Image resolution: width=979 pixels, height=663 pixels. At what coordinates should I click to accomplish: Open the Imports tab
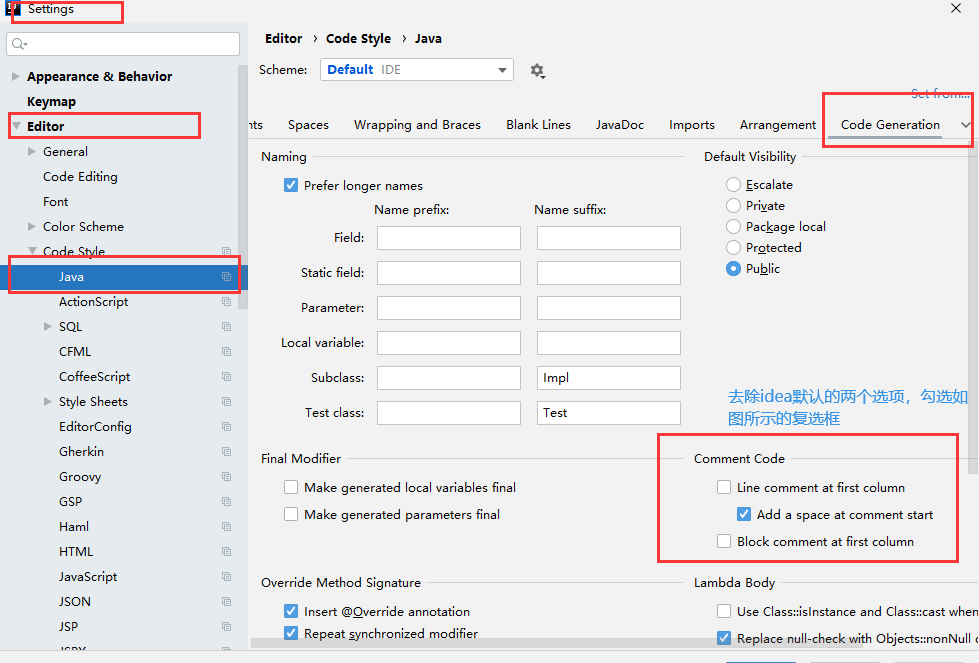coord(692,125)
